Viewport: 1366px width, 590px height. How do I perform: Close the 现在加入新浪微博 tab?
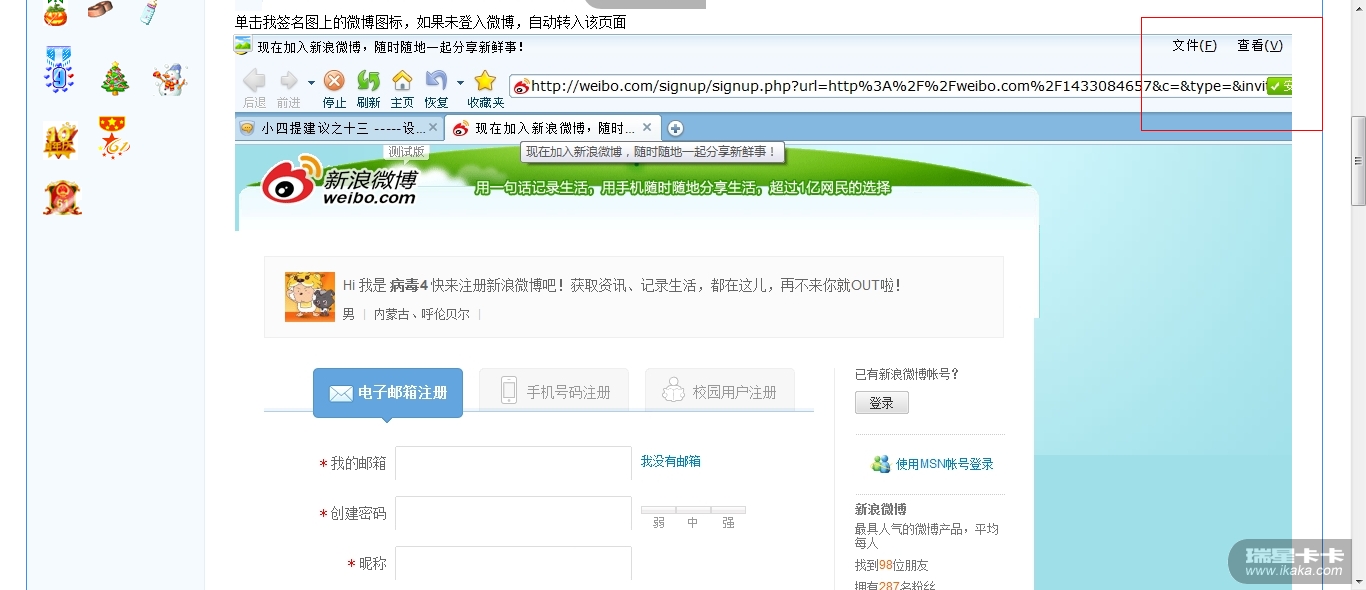pyautogui.click(x=647, y=127)
